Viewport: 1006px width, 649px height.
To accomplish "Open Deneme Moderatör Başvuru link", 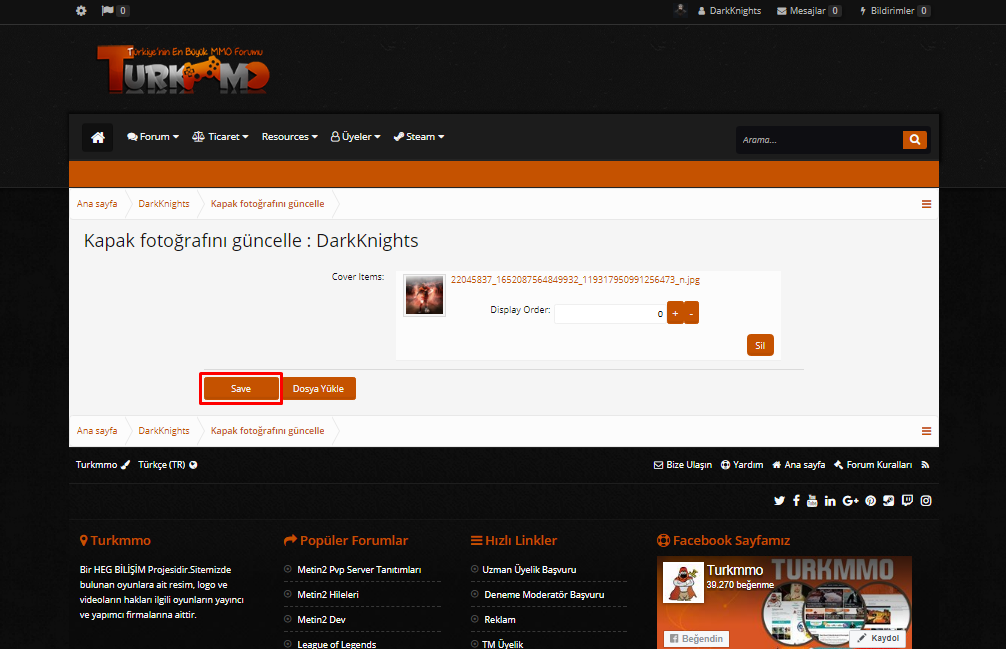I will [544, 594].
